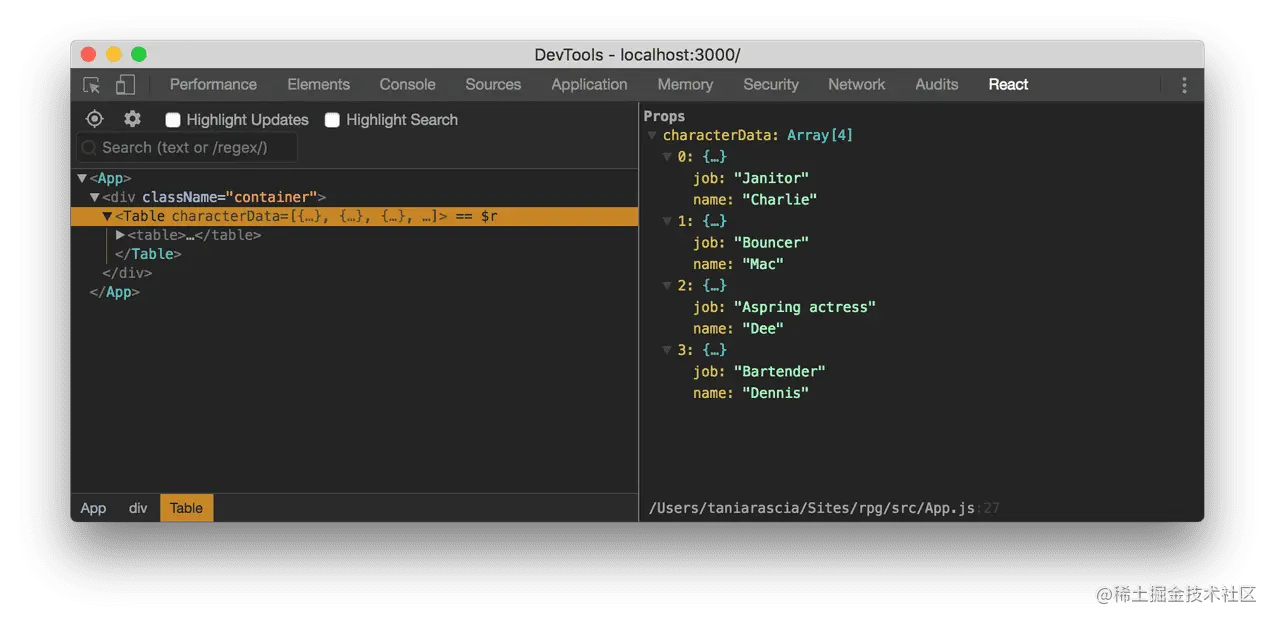Click the "Mac" name value
This screenshot has width=1275, height=623.
point(763,264)
